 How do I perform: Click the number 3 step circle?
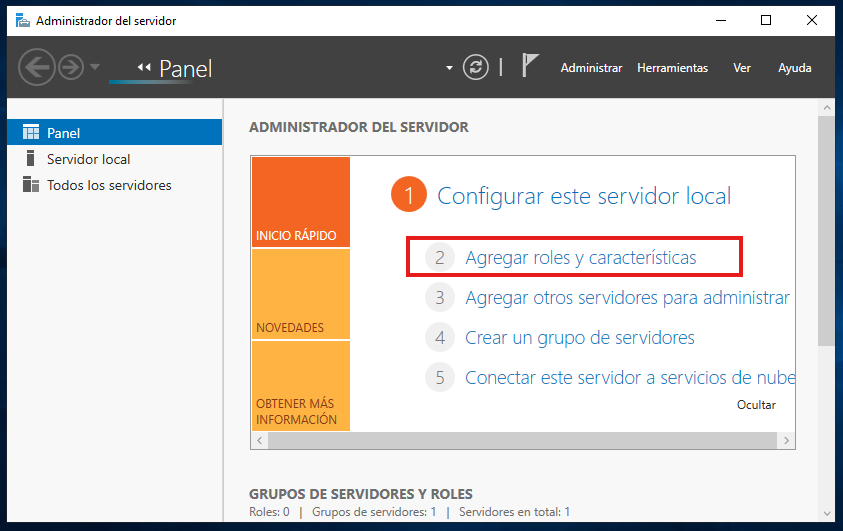tap(440, 297)
